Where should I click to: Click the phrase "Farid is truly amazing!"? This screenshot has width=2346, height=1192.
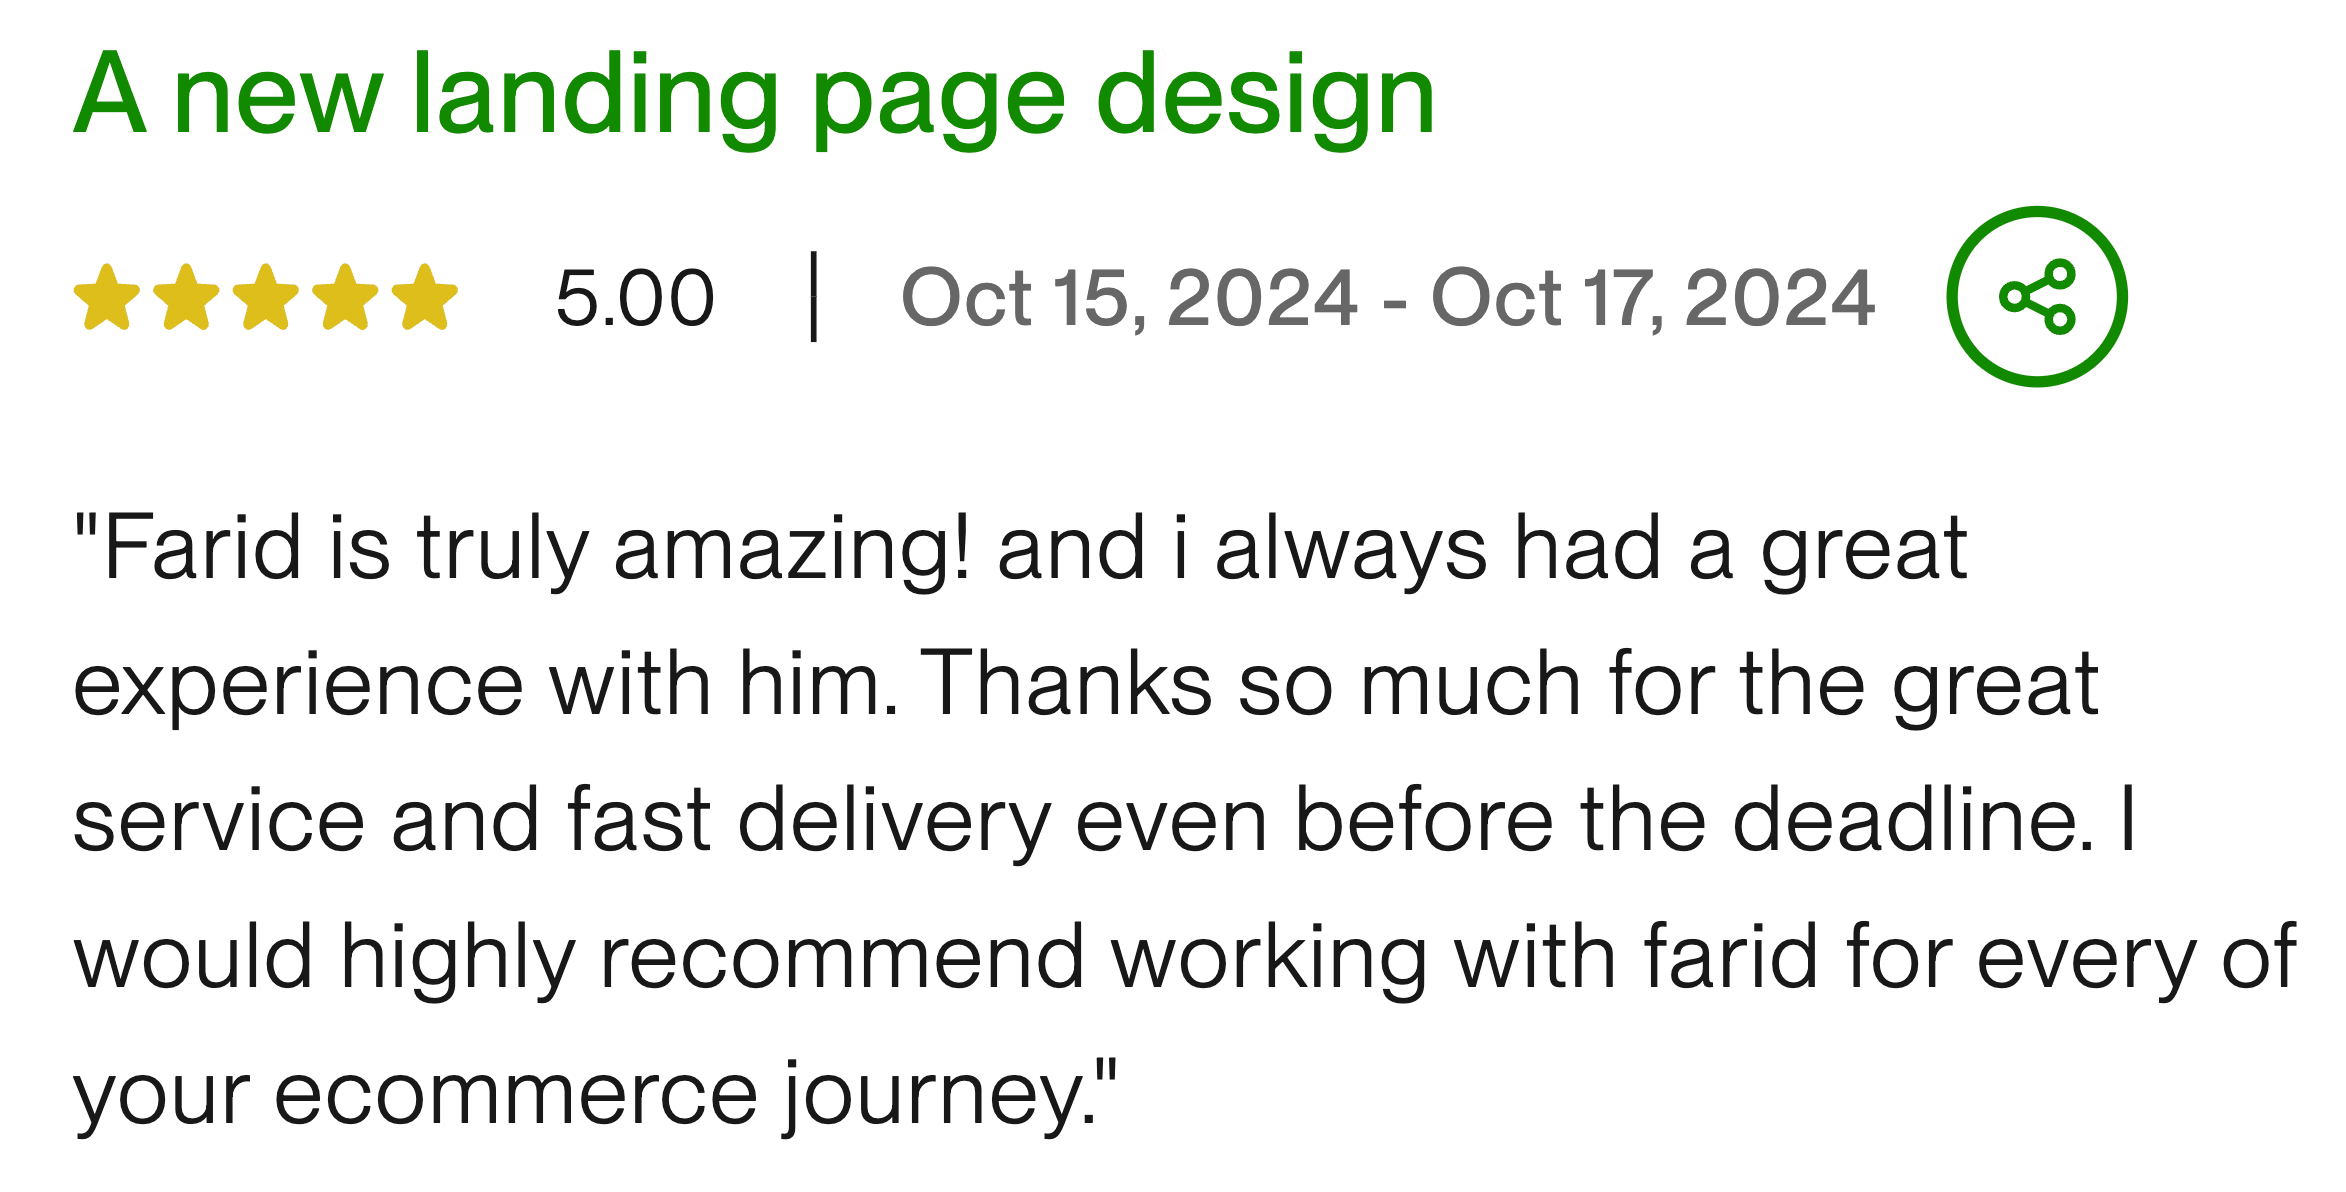point(520,548)
